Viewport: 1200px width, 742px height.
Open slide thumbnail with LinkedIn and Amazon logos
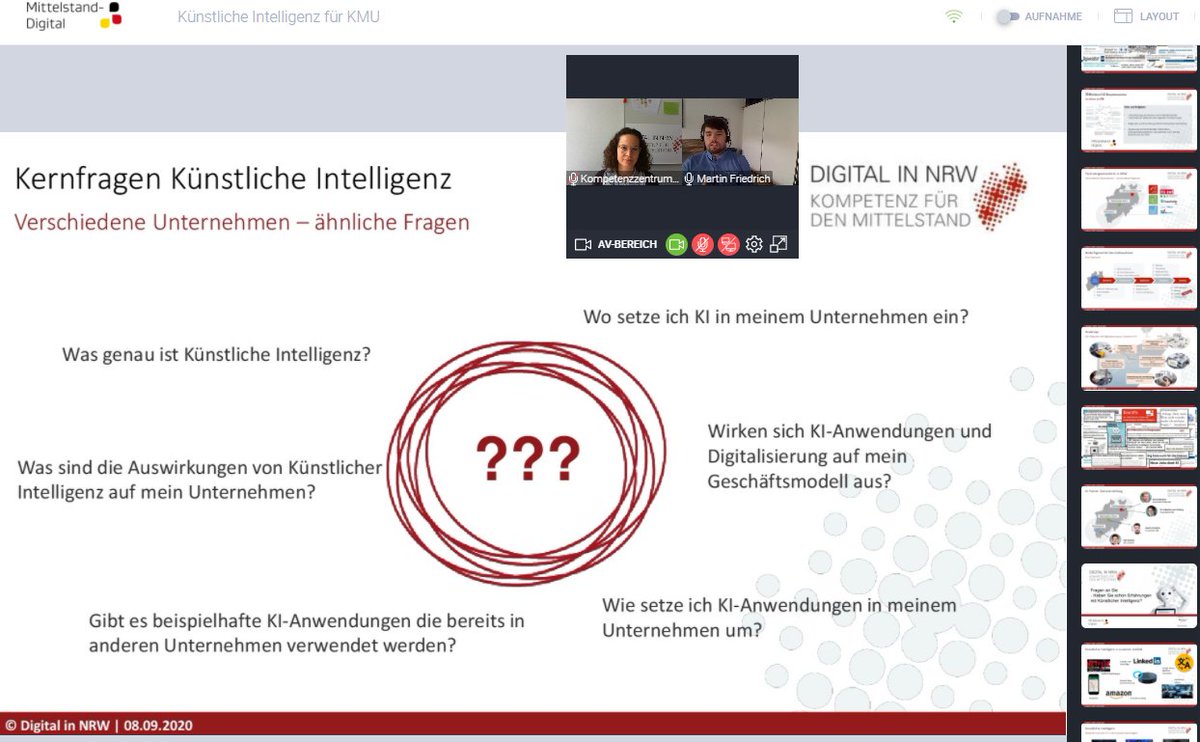click(1139, 675)
